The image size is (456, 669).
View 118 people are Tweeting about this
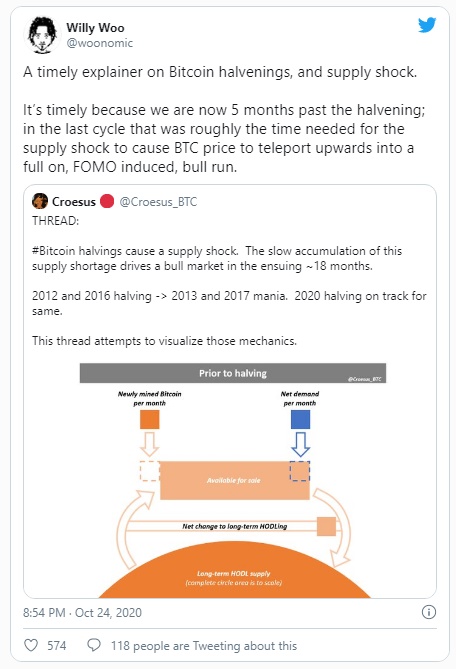pyautogui.click(x=204, y=646)
